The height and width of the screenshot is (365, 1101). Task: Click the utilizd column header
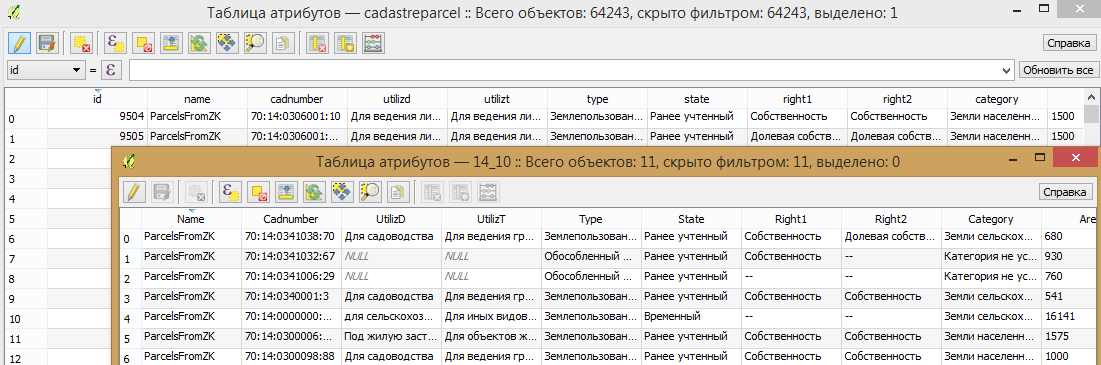click(x=397, y=99)
